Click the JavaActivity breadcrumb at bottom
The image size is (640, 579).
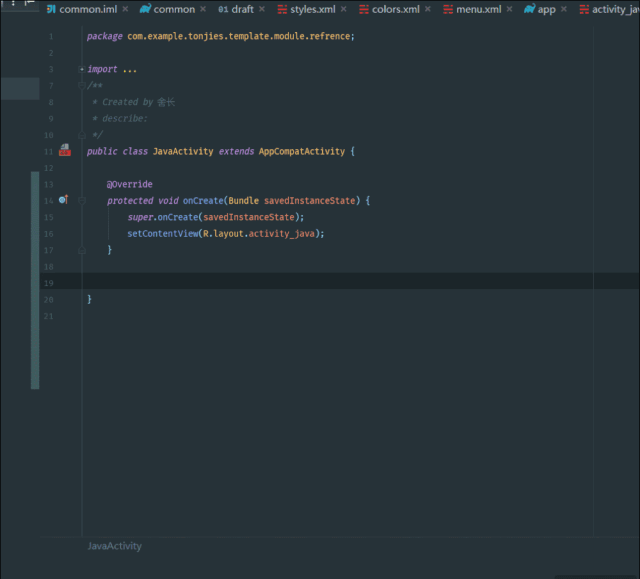pyautogui.click(x=115, y=546)
